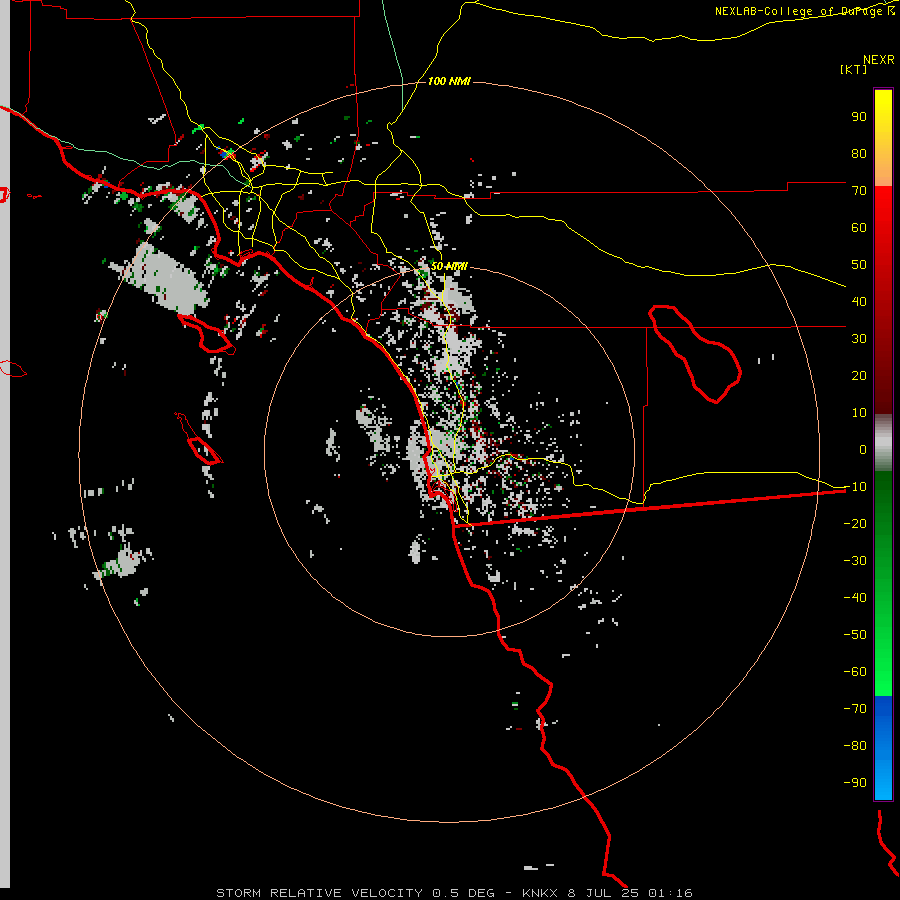
Task: Click the -10 value on the velocity scale
Action: [x=855, y=487]
